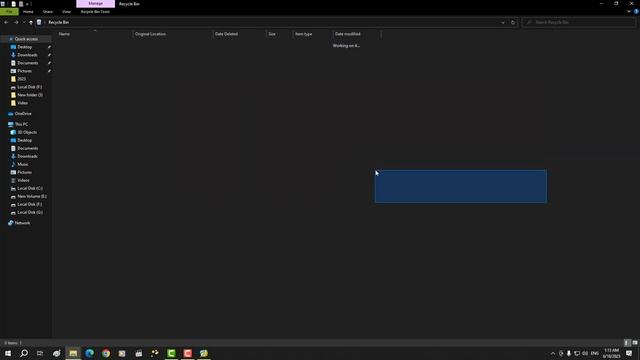Open New Volume (E:) under This PC
The height and width of the screenshot is (360, 640).
[32, 196]
